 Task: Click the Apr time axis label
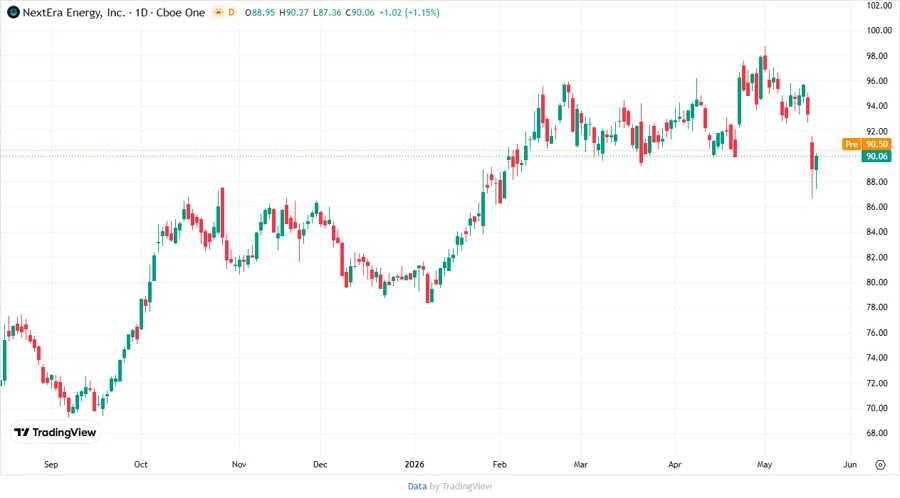point(675,464)
